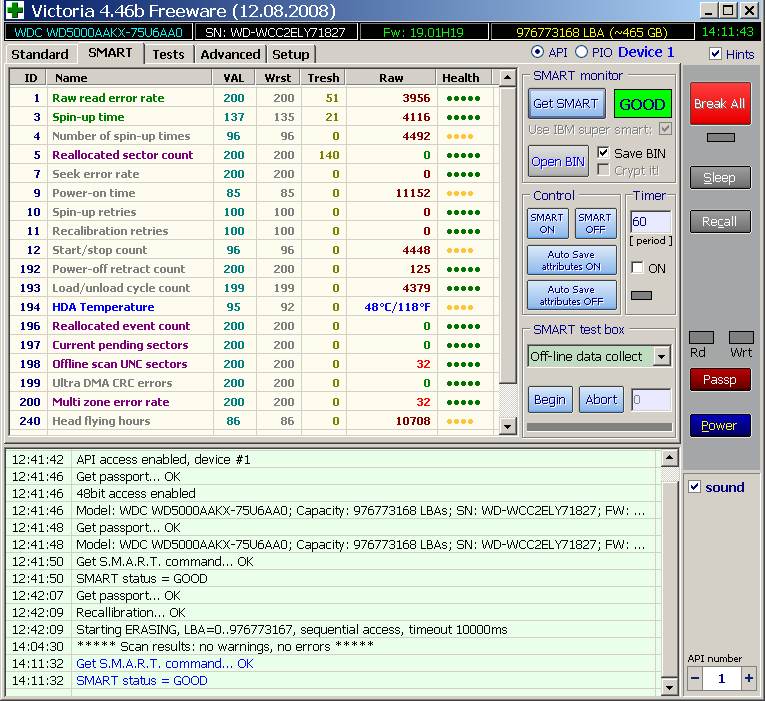Image resolution: width=765 pixels, height=701 pixels.
Task: Click the blue Power button
Action: pyautogui.click(x=720, y=425)
